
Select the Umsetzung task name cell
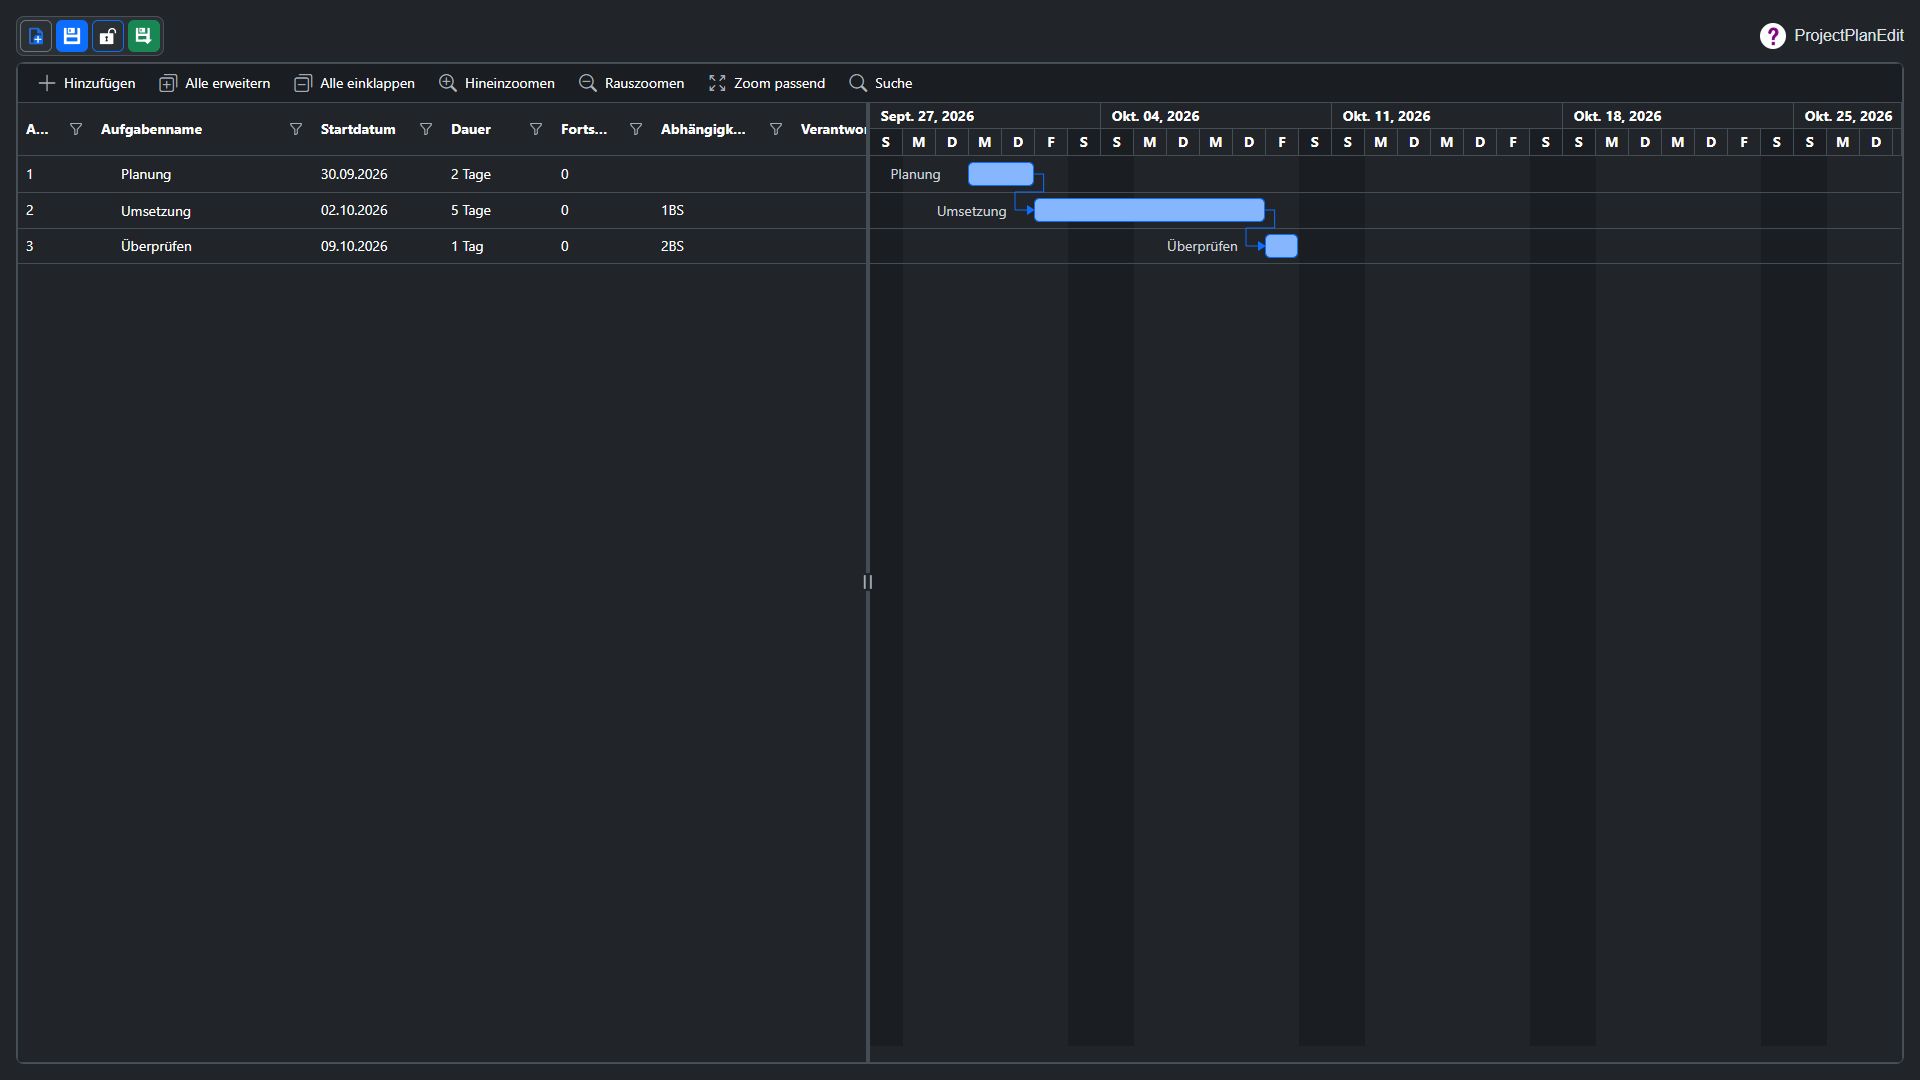[156, 211]
